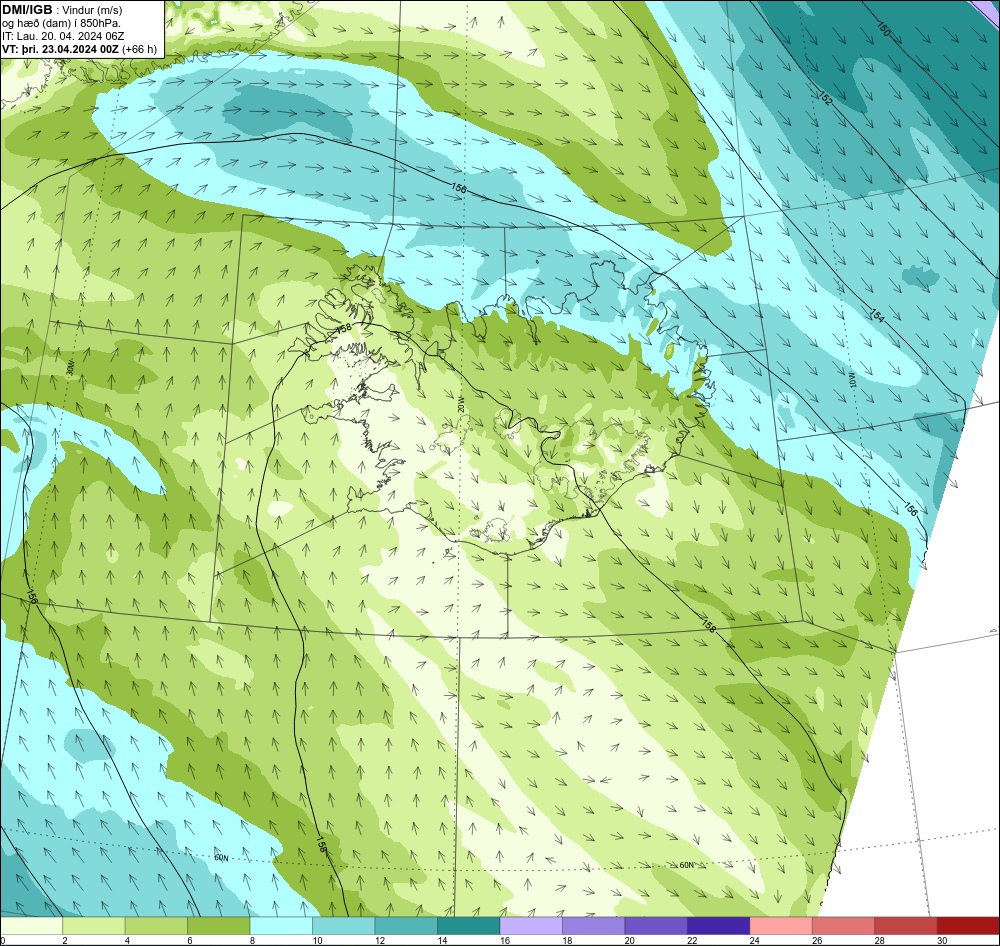Select the violet 20–22 m/s legend swatch
The image size is (1000, 946).
656,926
